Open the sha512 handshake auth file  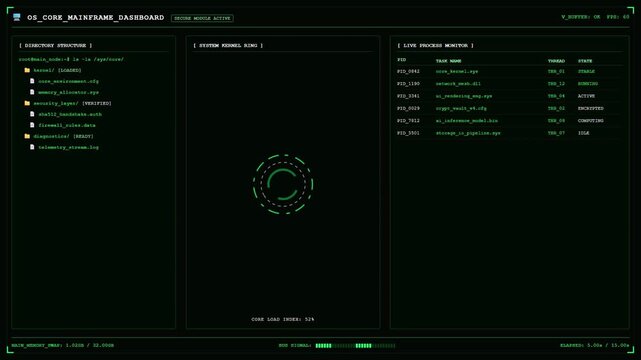pos(70,114)
